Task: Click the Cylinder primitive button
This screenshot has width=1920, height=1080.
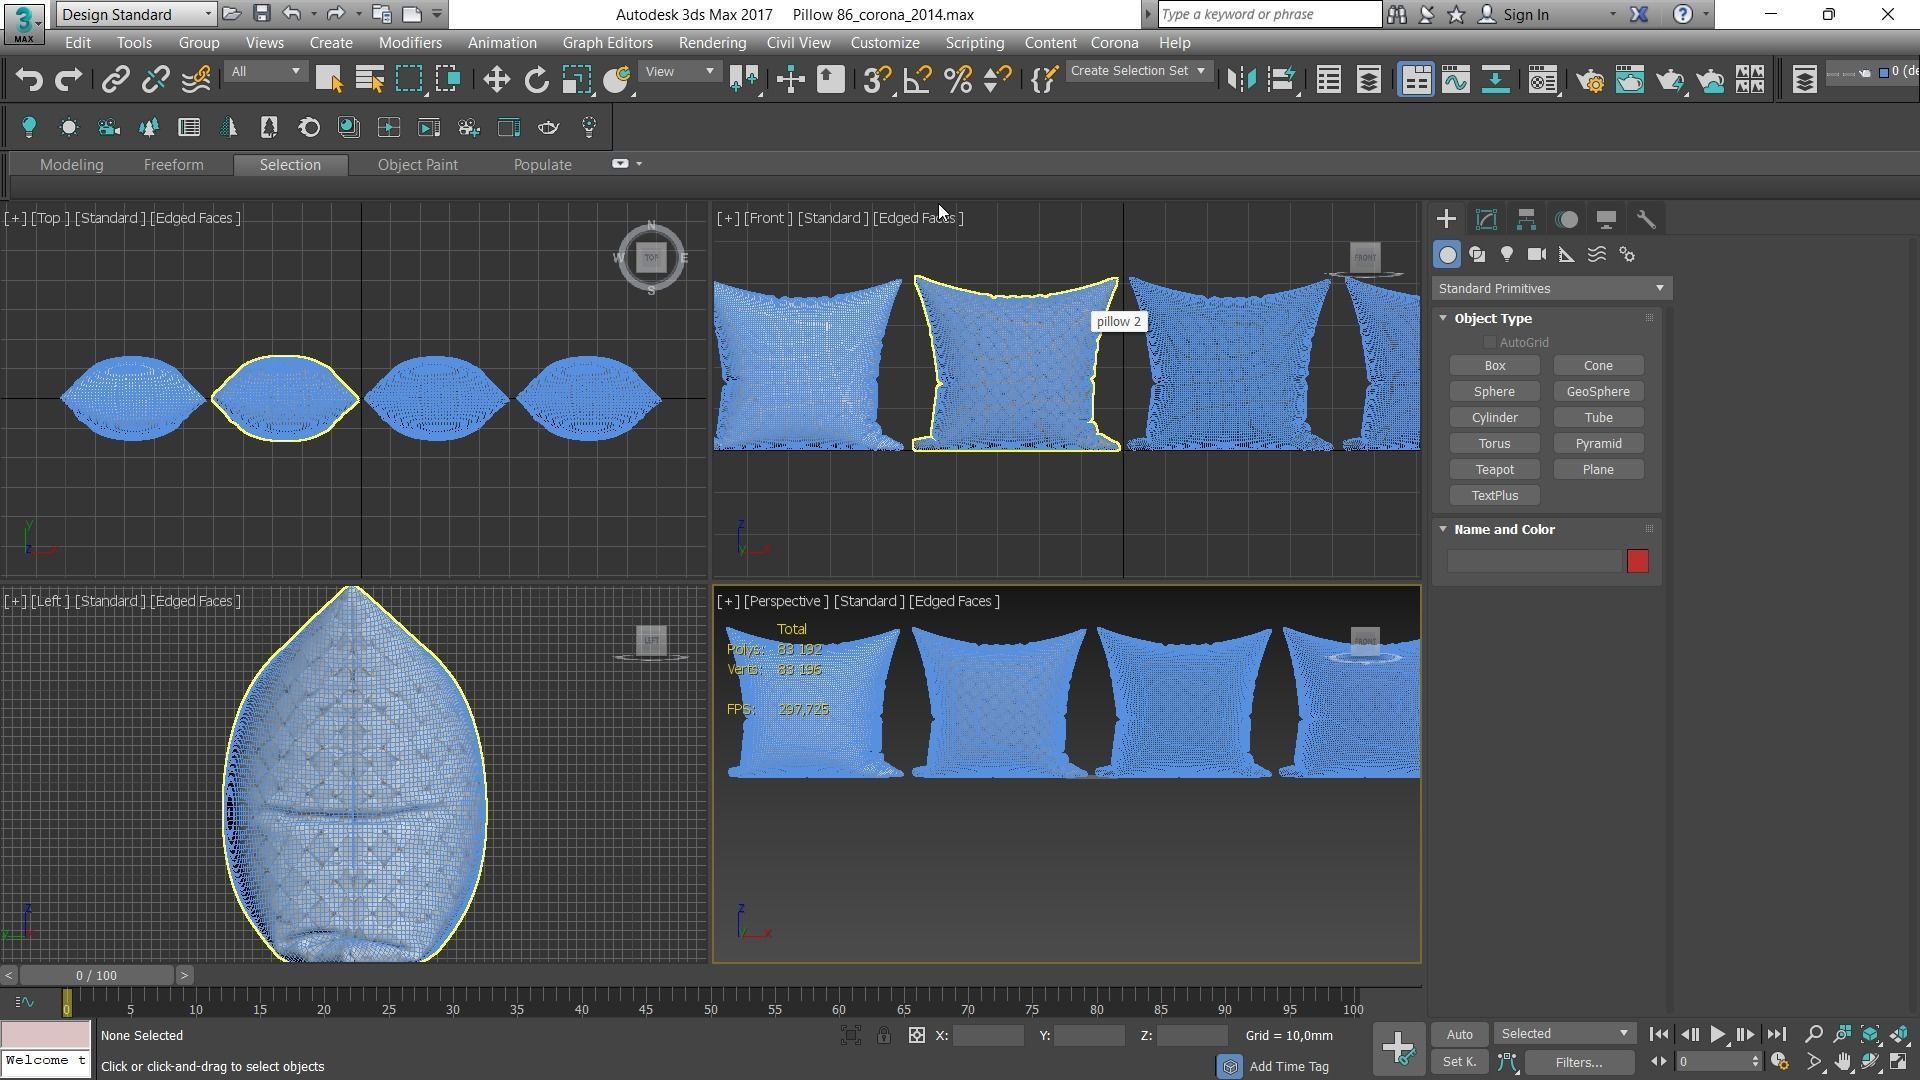Action: pos(1494,418)
